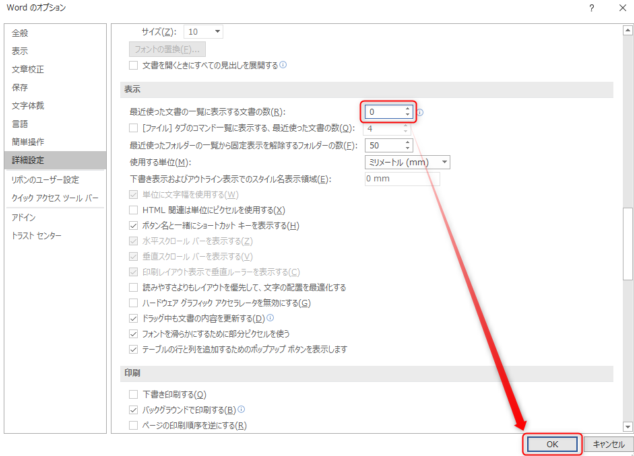Enable ページの印刷順序を逆にする checkbox
The height and width of the screenshot is (456, 634).
click(133, 425)
